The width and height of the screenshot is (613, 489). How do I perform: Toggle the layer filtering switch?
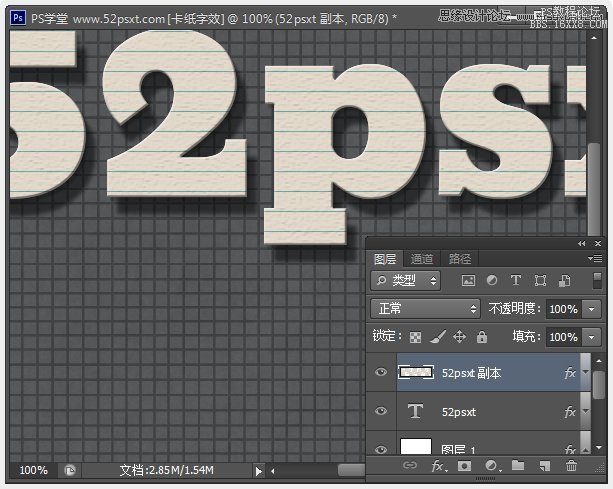597,280
